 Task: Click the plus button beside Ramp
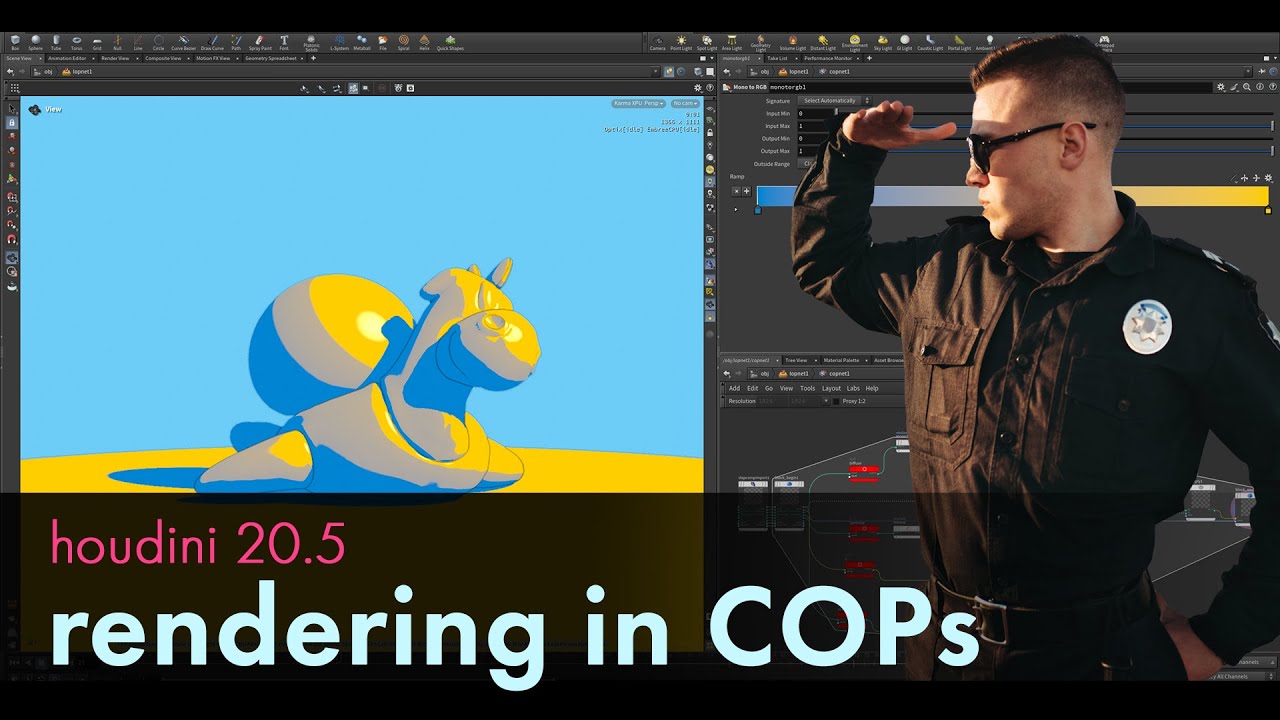746,191
